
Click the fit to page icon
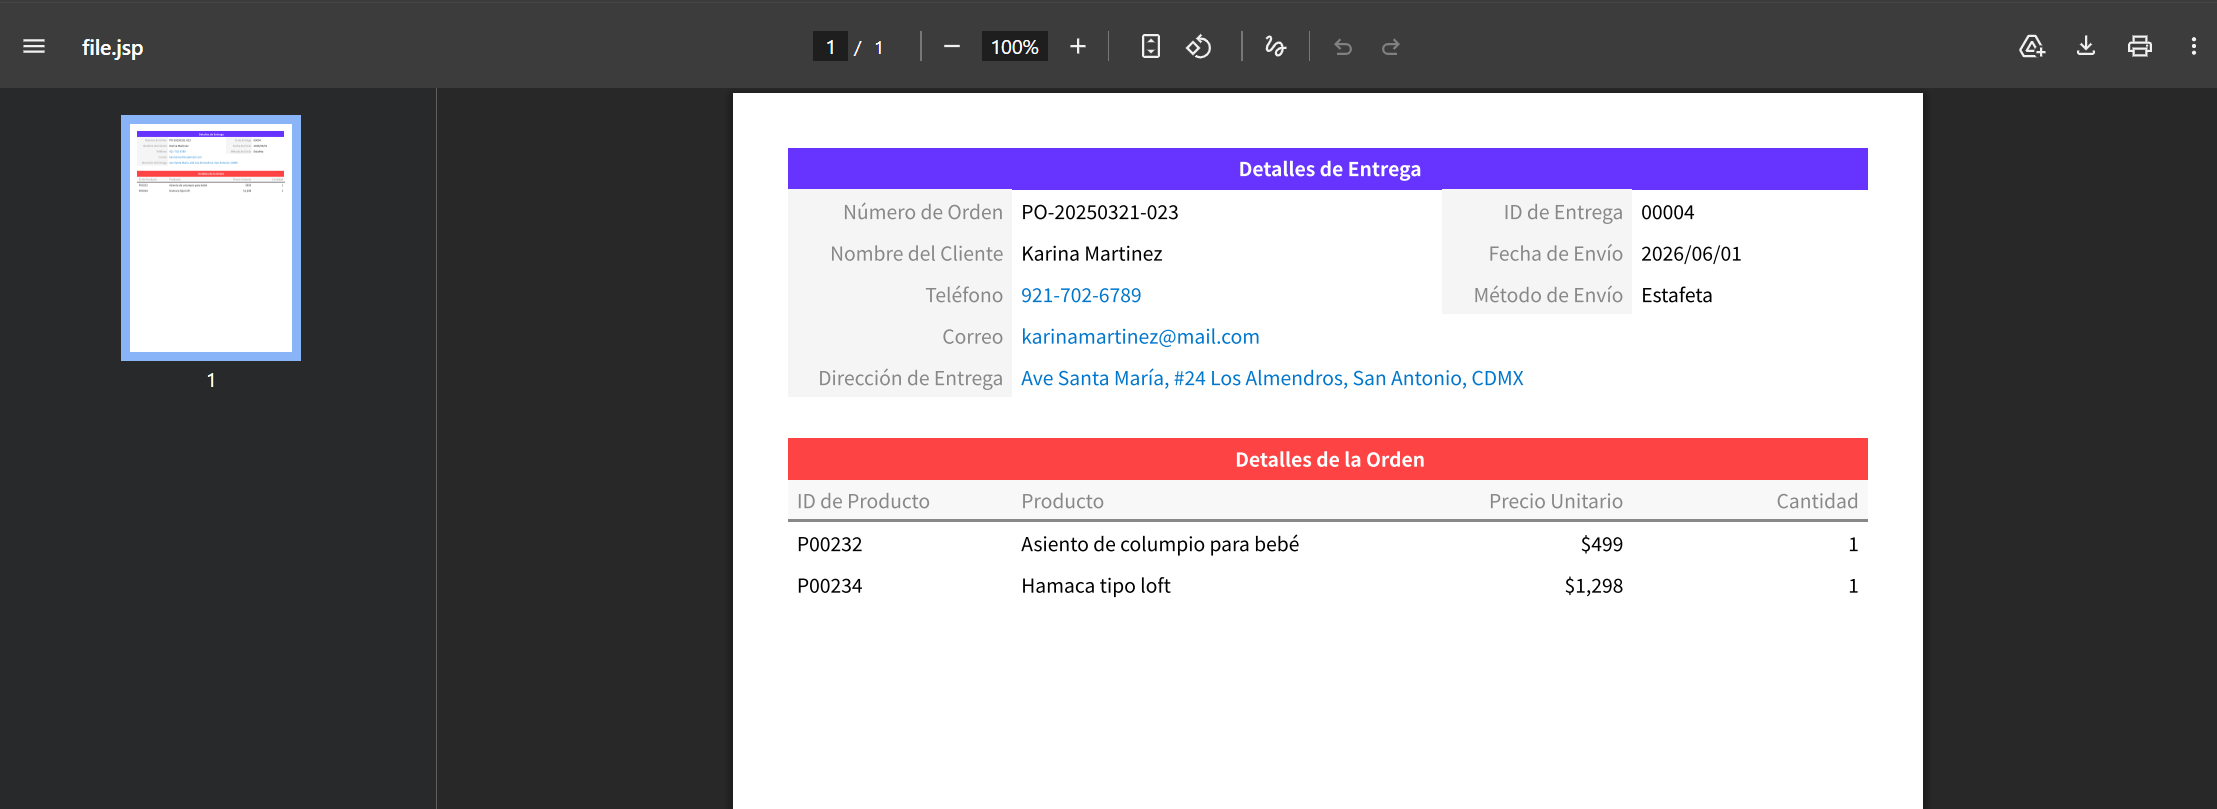tap(1150, 47)
